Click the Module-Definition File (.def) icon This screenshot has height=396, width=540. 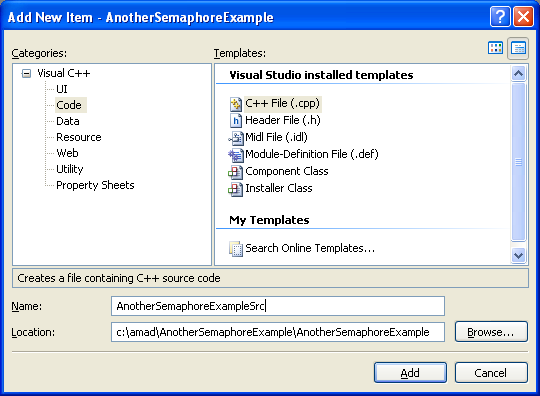click(x=236, y=155)
